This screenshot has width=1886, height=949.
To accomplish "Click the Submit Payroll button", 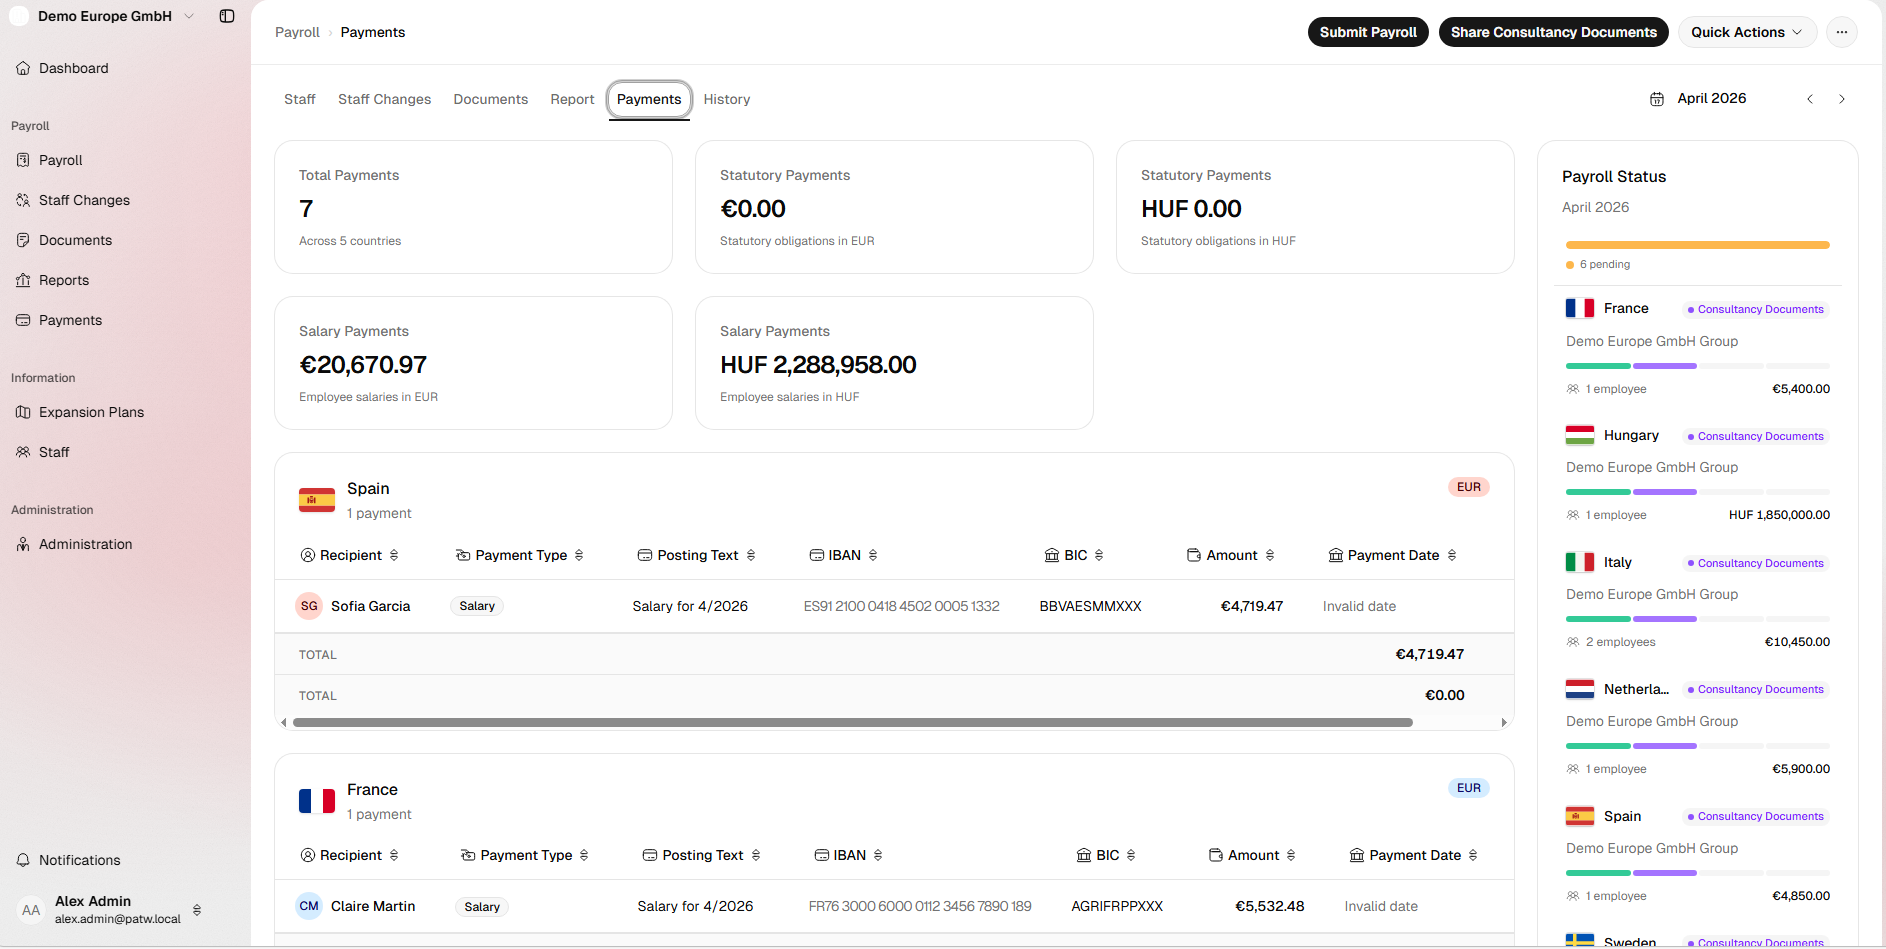I will pyautogui.click(x=1368, y=32).
